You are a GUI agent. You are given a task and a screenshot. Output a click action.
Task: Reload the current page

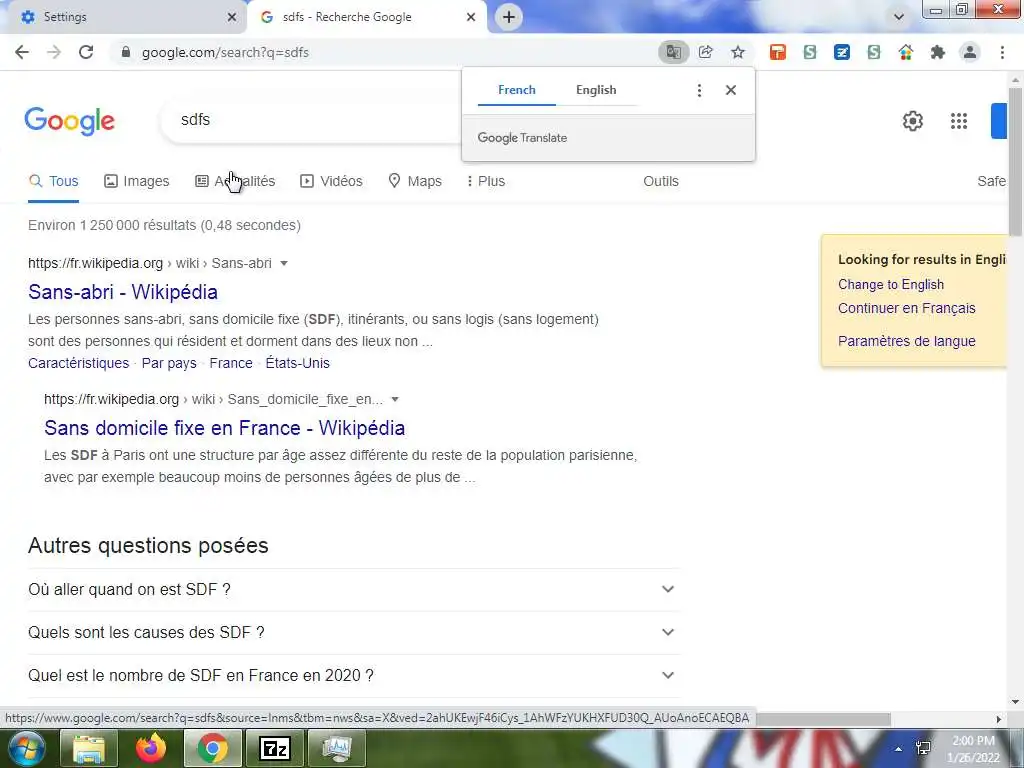[86, 52]
